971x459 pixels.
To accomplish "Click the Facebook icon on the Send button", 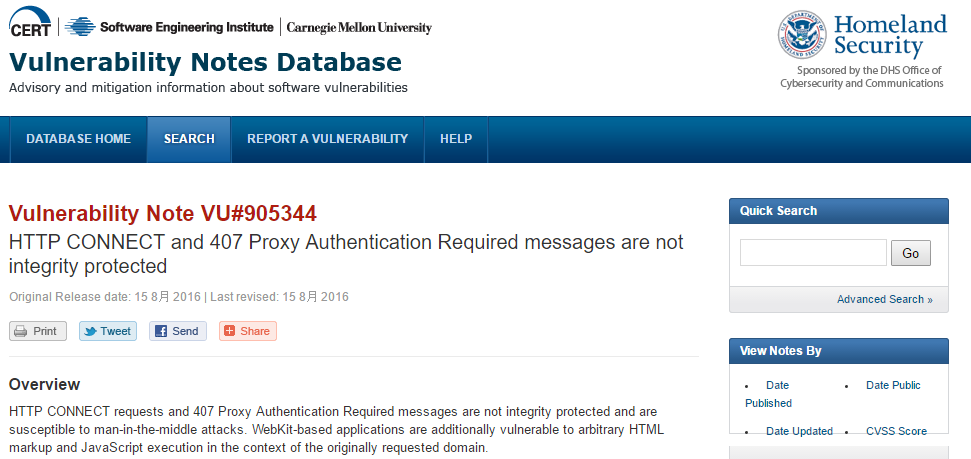I will (x=161, y=331).
